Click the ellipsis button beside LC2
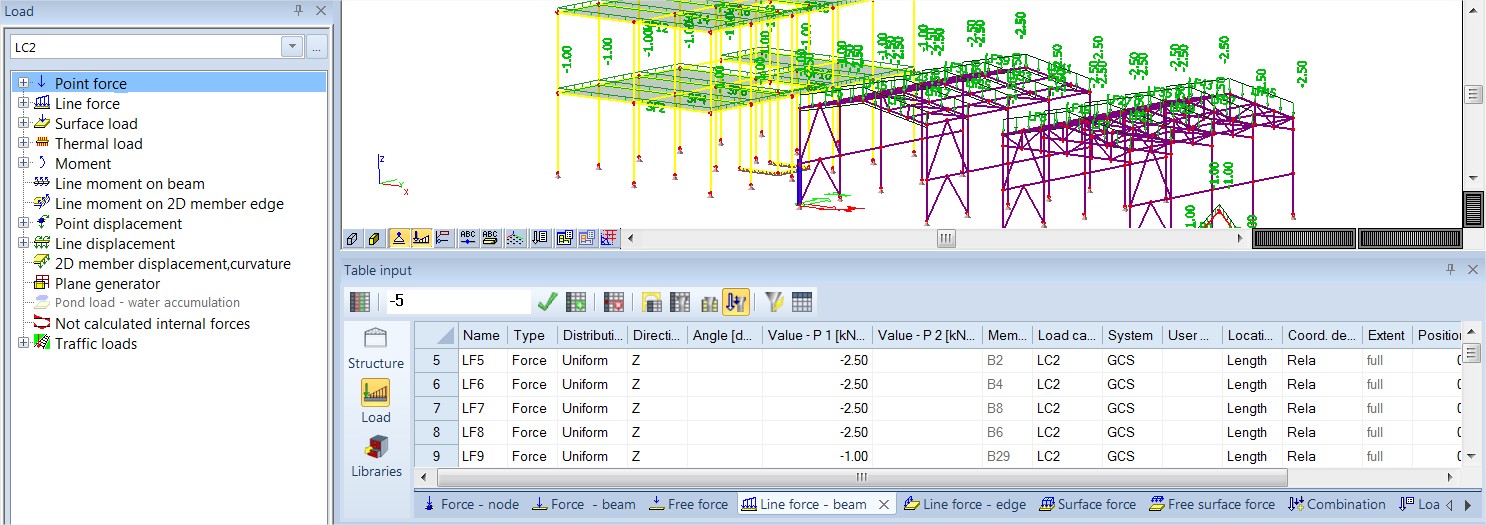Screen dimensions: 1486x525 coord(316,47)
